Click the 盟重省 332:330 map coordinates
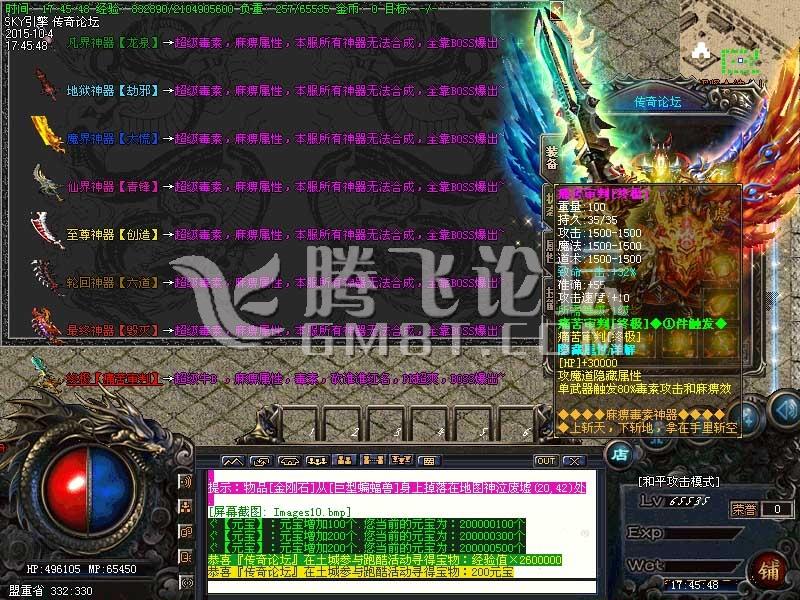 click(x=51, y=591)
